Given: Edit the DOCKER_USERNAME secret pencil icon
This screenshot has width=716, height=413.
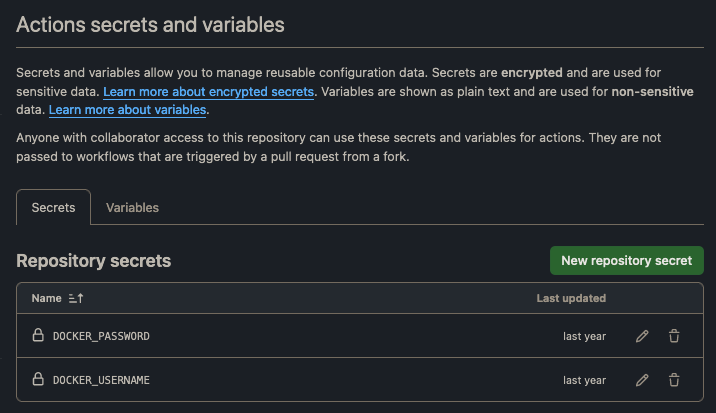Looking at the screenshot, I should (642, 380).
